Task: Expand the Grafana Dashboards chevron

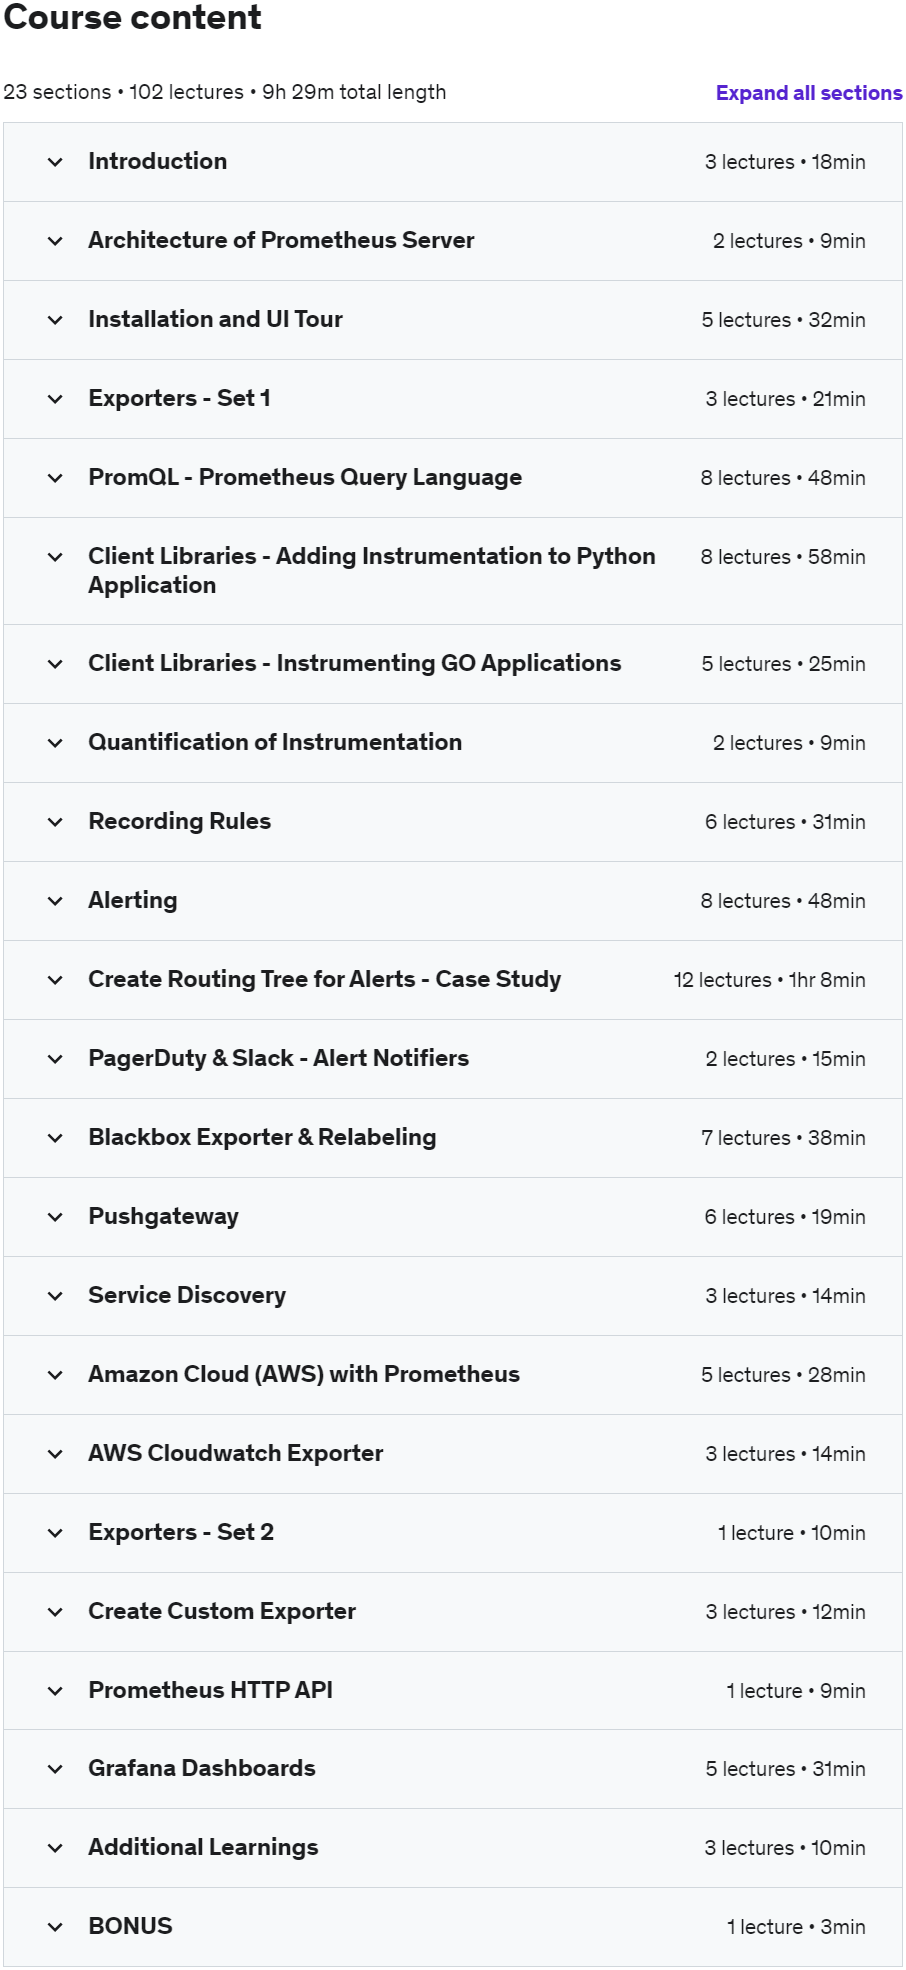Action: [55, 1769]
